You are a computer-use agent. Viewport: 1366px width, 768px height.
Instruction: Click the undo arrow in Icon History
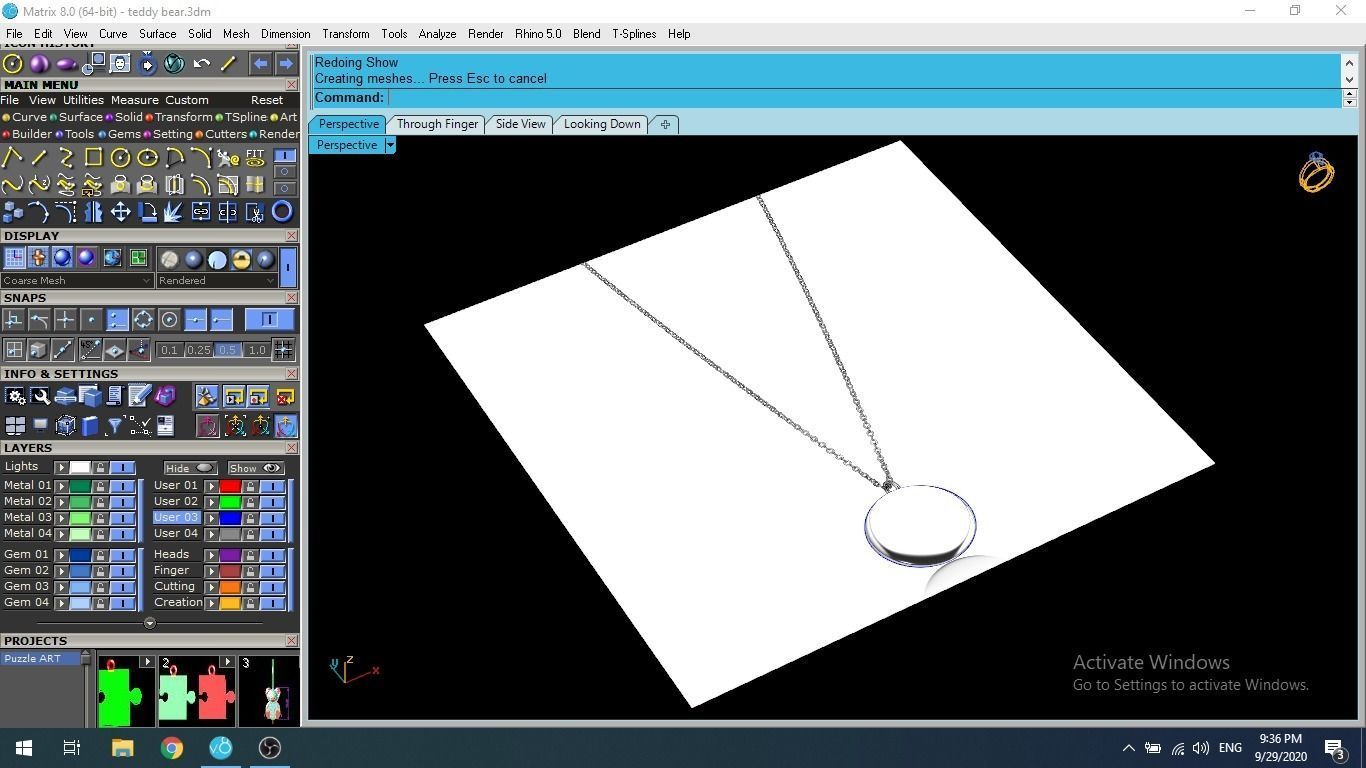(x=201, y=64)
